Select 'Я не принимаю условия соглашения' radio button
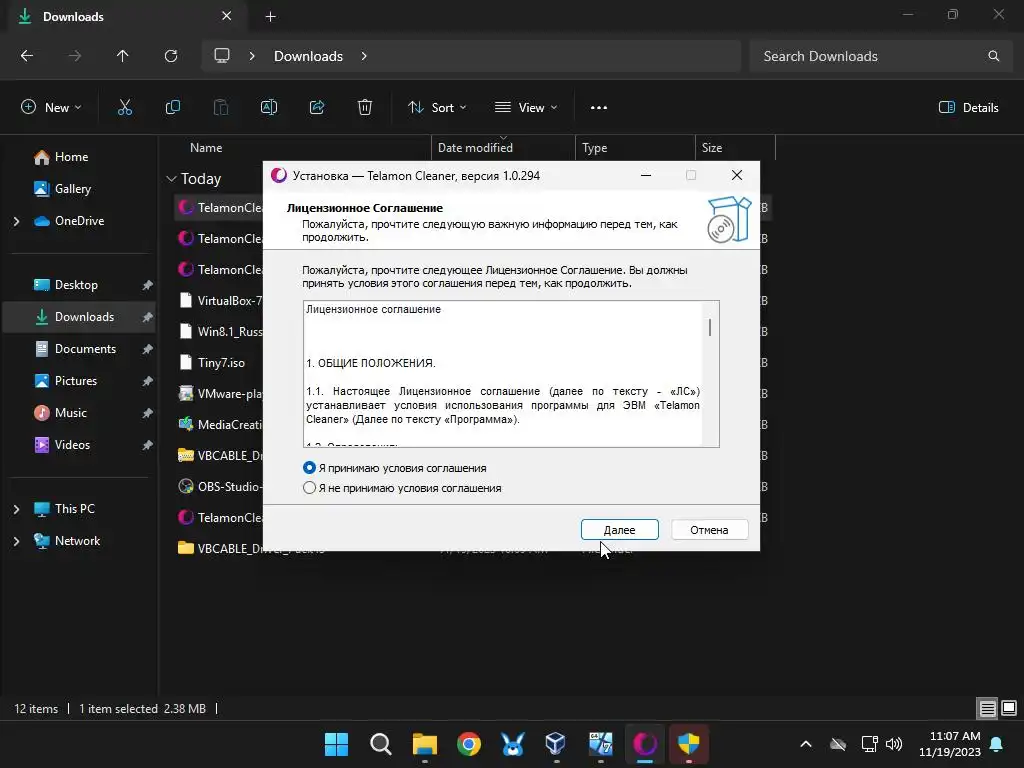Image resolution: width=1024 pixels, height=768 pixels. (310, 488)
